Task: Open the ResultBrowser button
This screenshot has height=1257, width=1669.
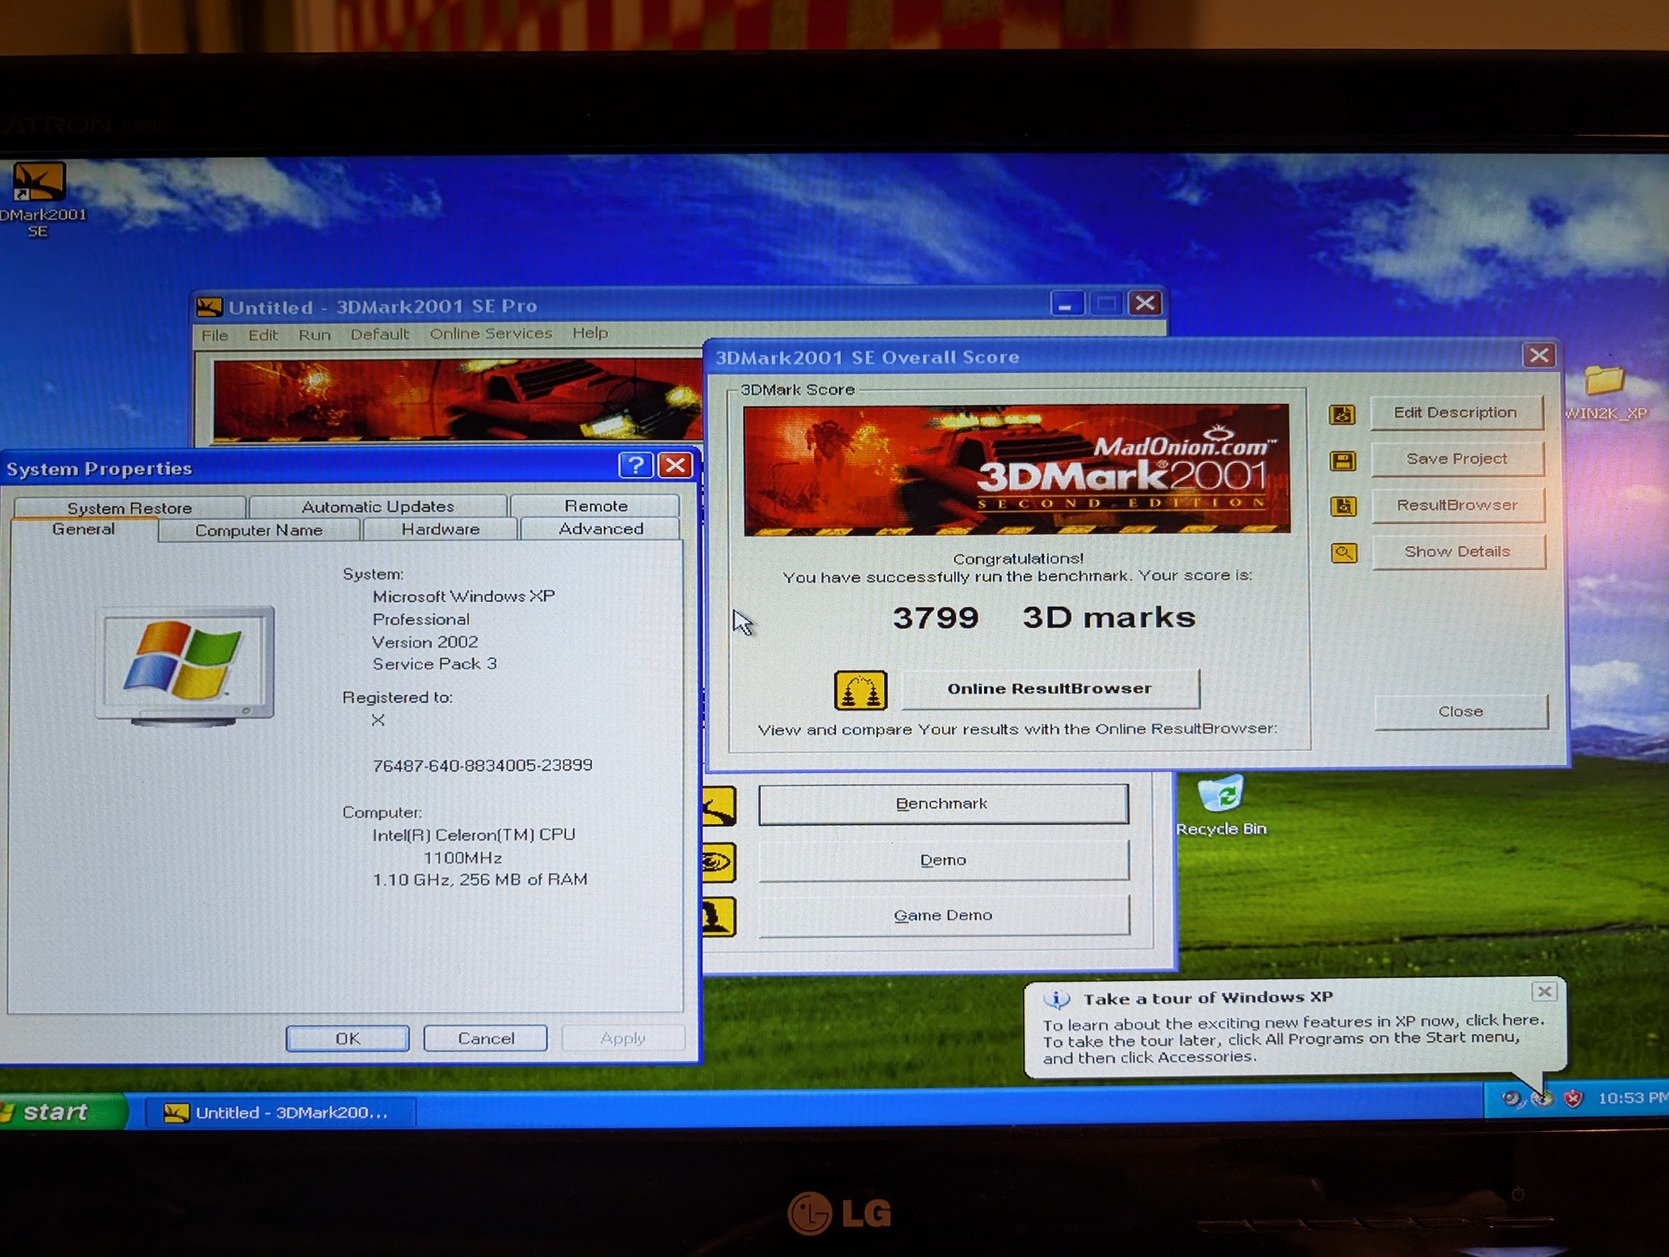Action: pyautogui.click(x=1457, y=505)
